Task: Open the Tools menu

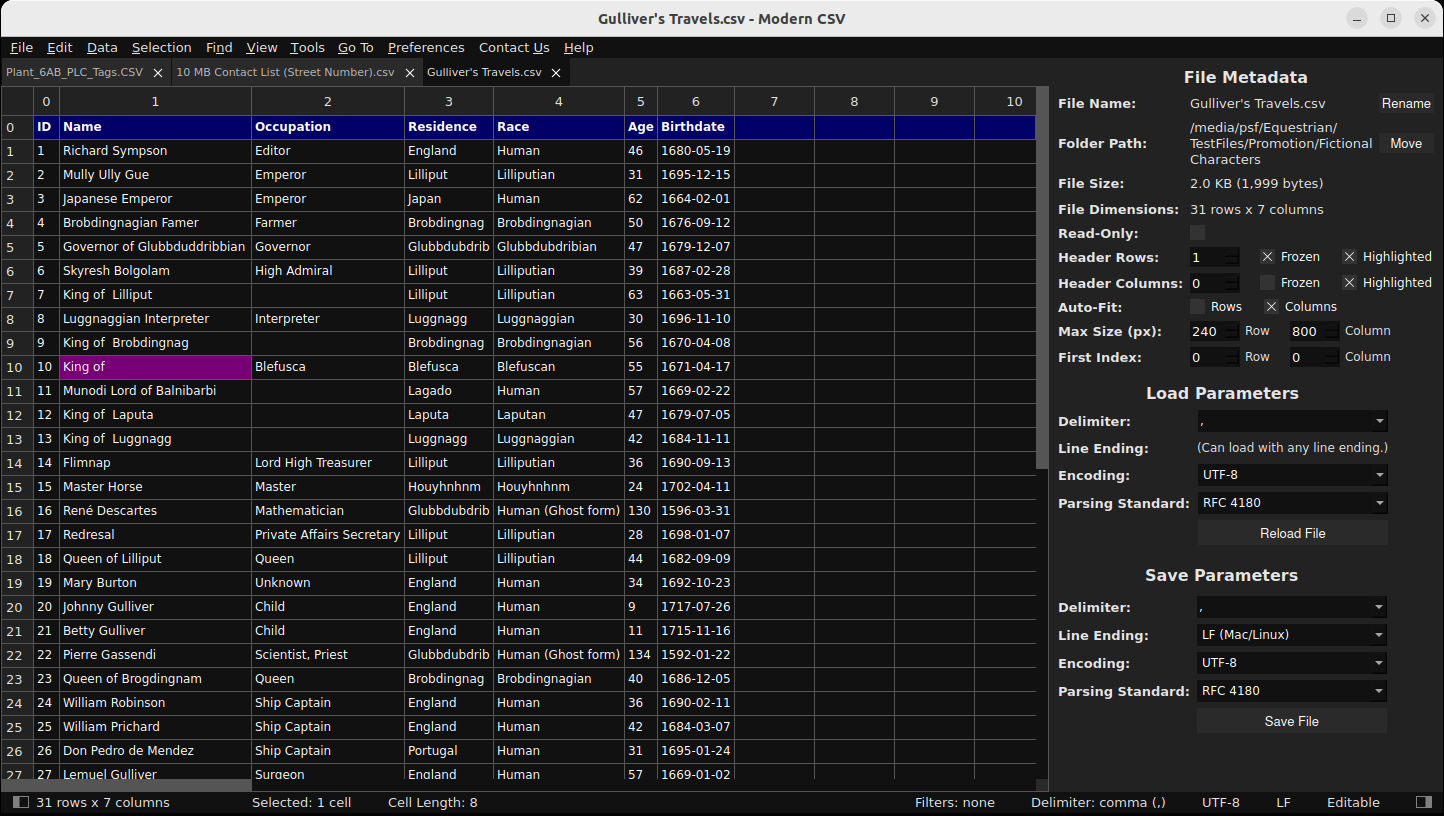Action: pyautogui.click(x=308, y=48)
